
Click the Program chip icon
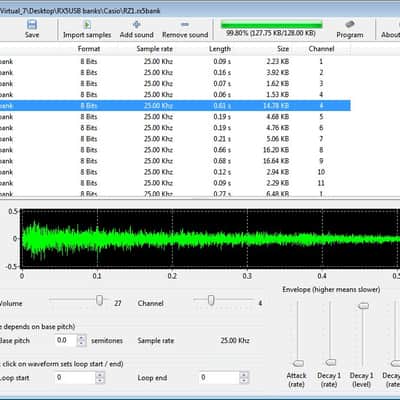[350, 24]
